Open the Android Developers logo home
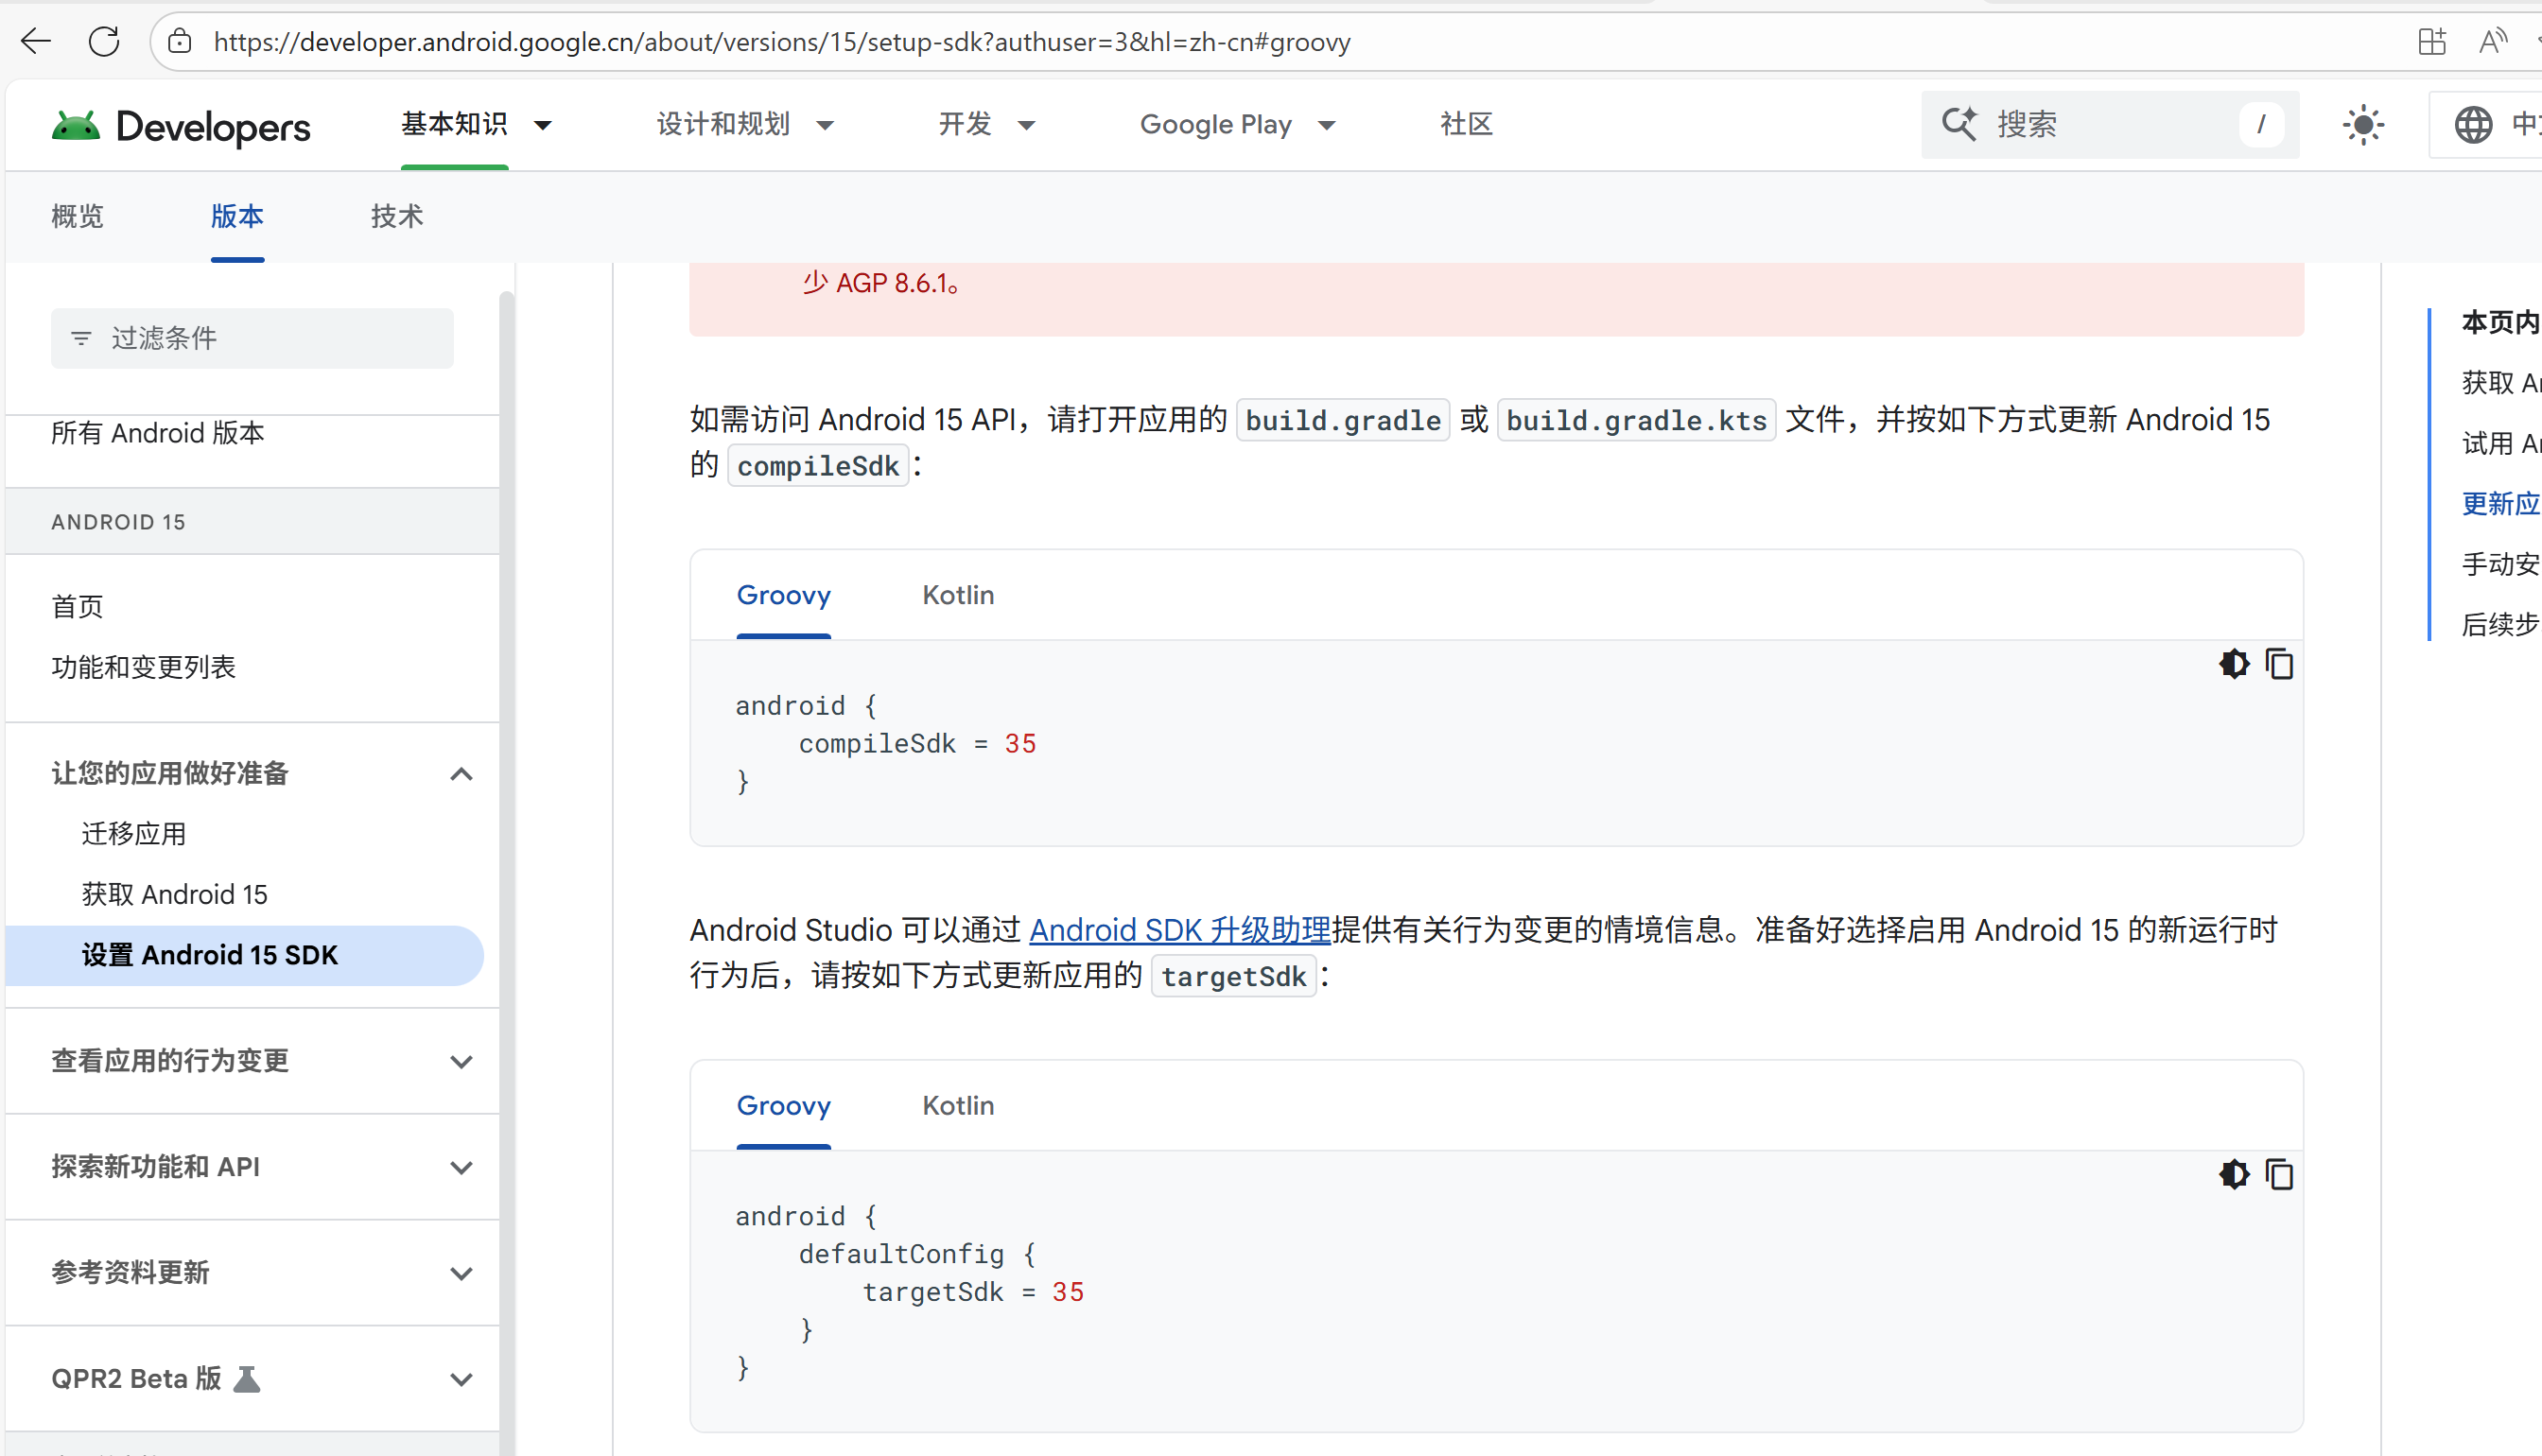 click(181, 126)
